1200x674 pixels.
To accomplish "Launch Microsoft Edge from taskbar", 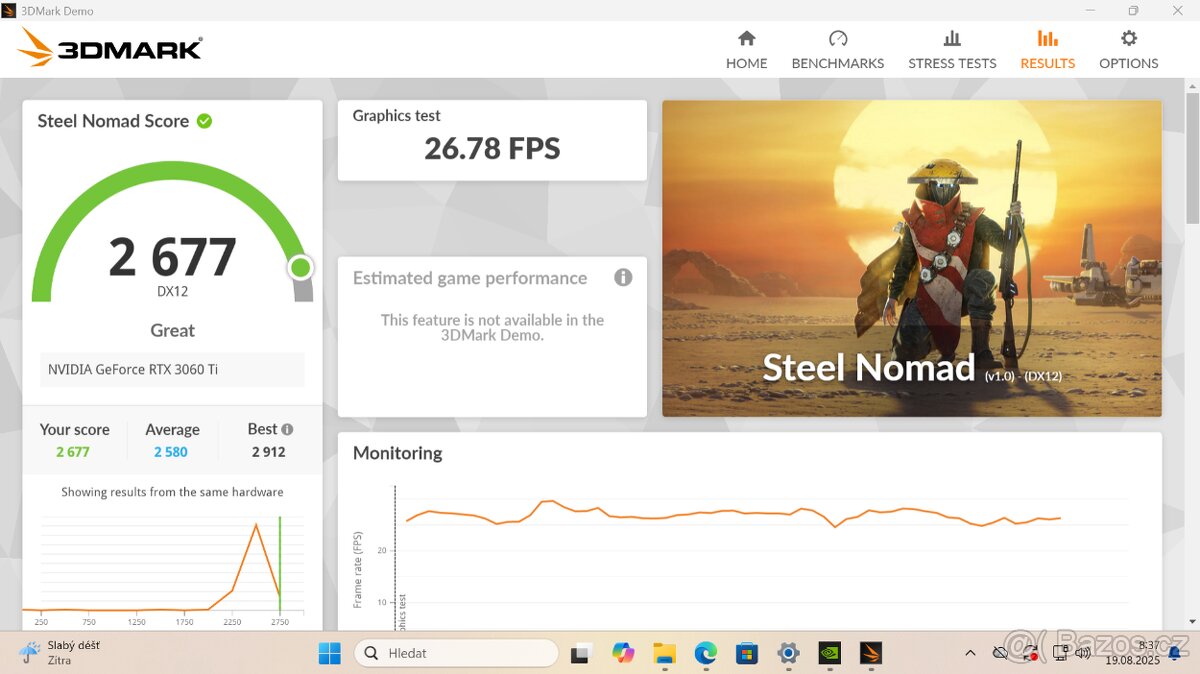I will pos(705,653).
